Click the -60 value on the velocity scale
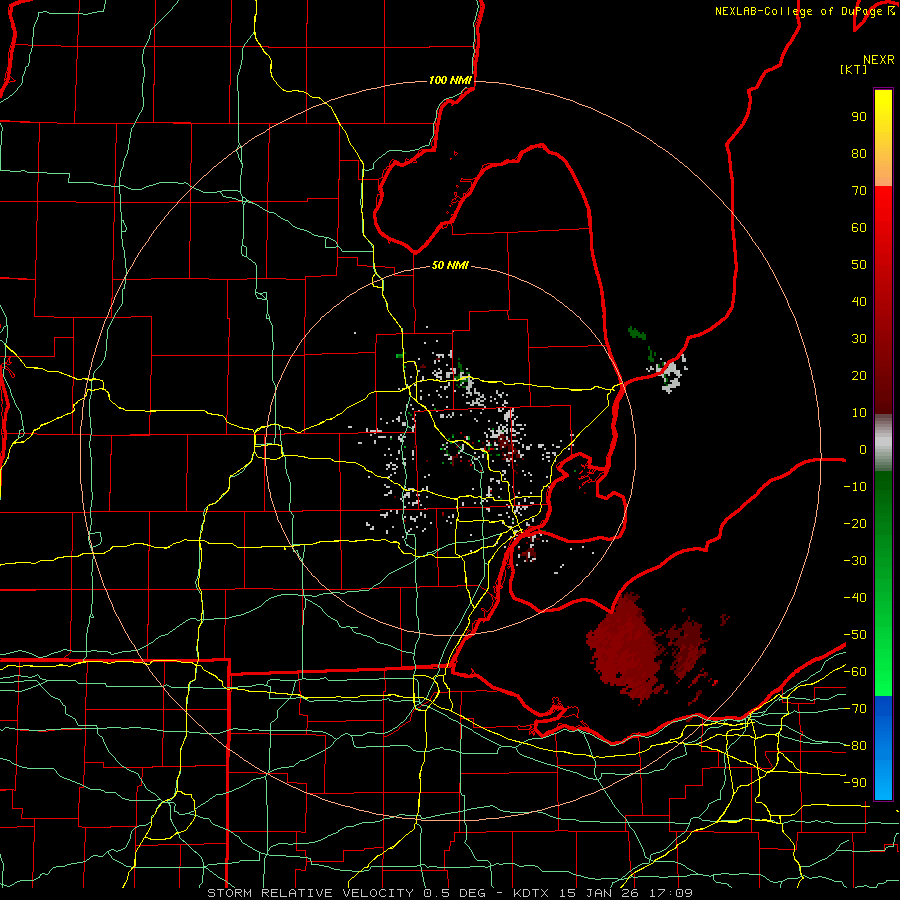The image size is (900, 900). click(x=855, y=672)
